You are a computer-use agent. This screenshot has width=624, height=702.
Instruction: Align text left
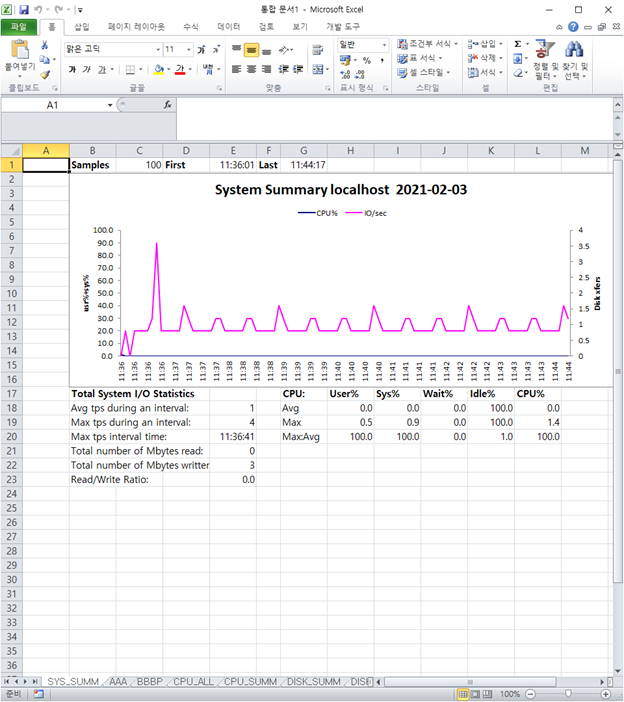pyautogui.click(x=237, y=69)
